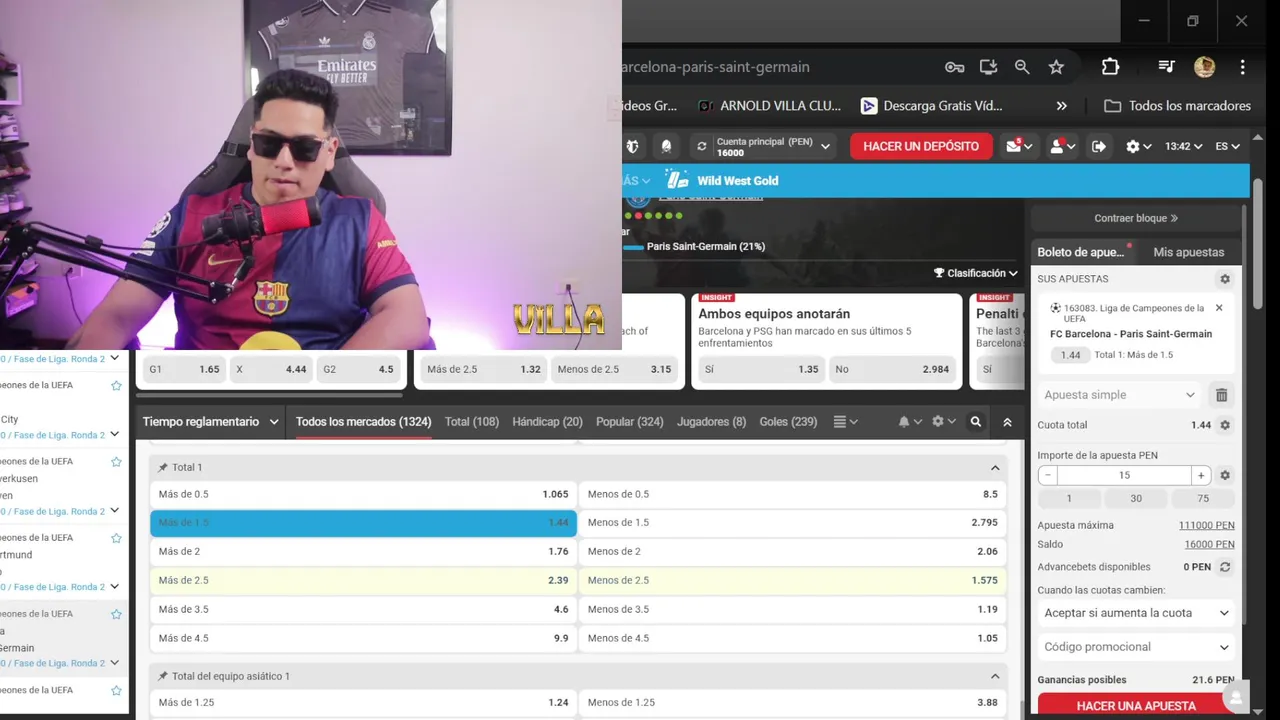Open the media control playlist icon
1280x720 pixels.
click(1166, 67)
